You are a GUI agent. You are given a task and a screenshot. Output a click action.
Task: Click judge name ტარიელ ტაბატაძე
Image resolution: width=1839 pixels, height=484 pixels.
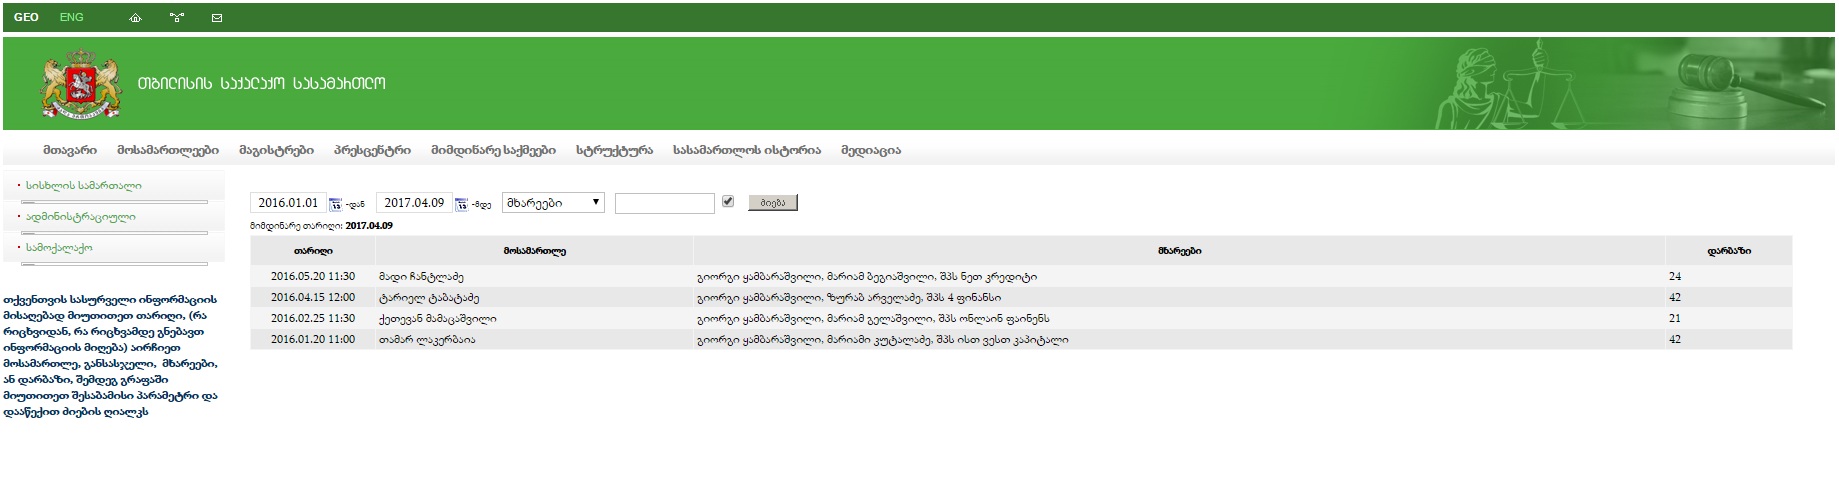click(429, 298)
